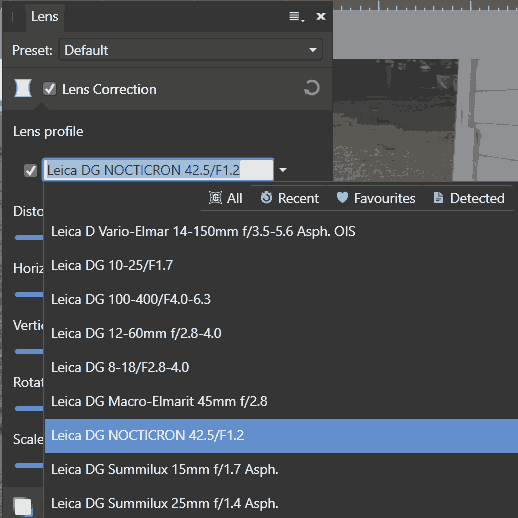The height and width of the screenshot is (518, 518).
Task: Choose Leica DG Summilux 25mm f/1.4 Asph.
Action: tap(281, 503)
